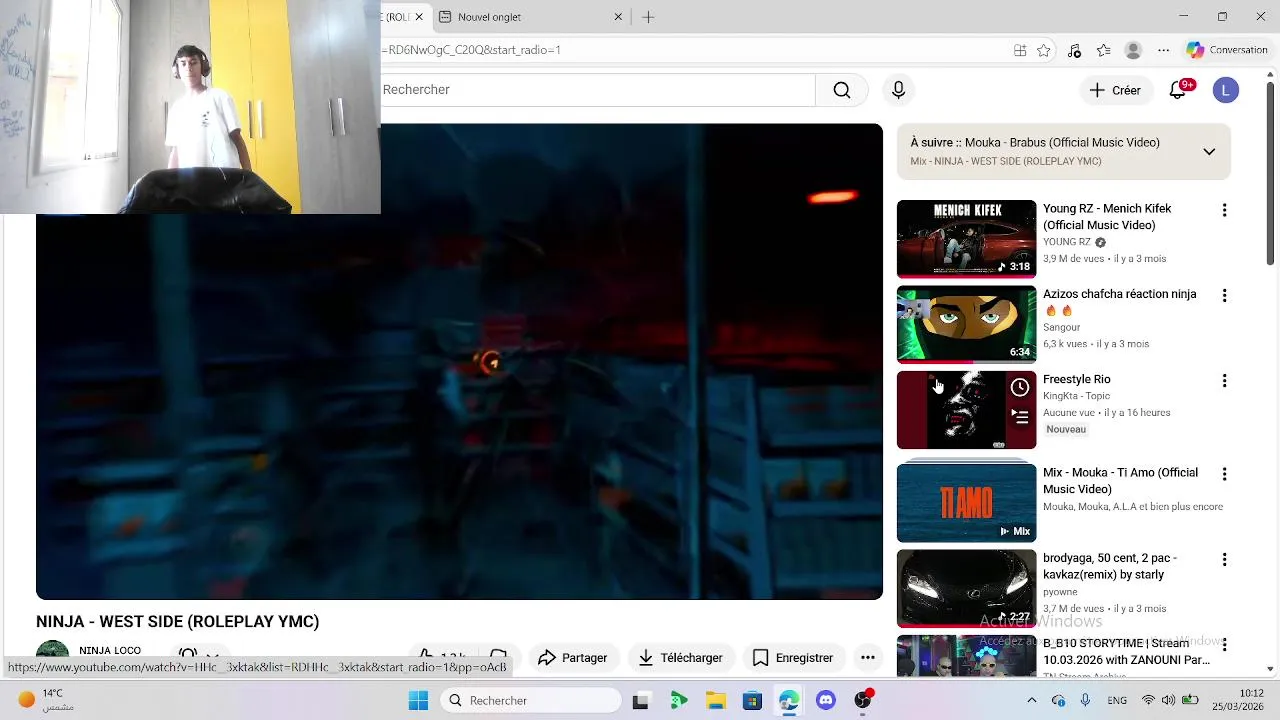This screenshot has width=1280, height=720.
Task: Click the YouTube search magnifier button
Action: pos(842,90)
